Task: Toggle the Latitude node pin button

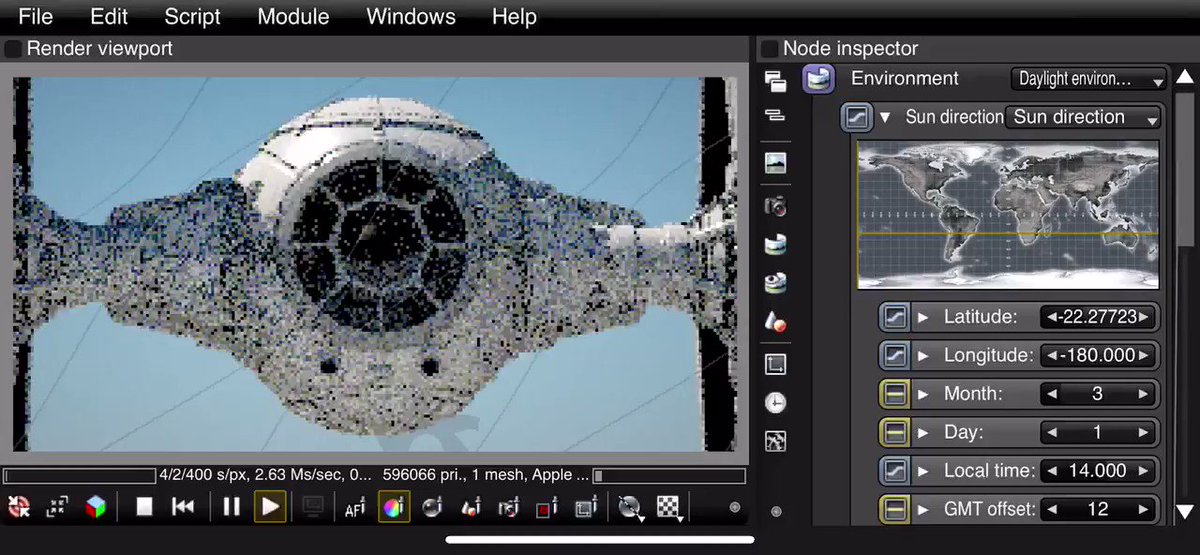Action: tap(895, 317)
